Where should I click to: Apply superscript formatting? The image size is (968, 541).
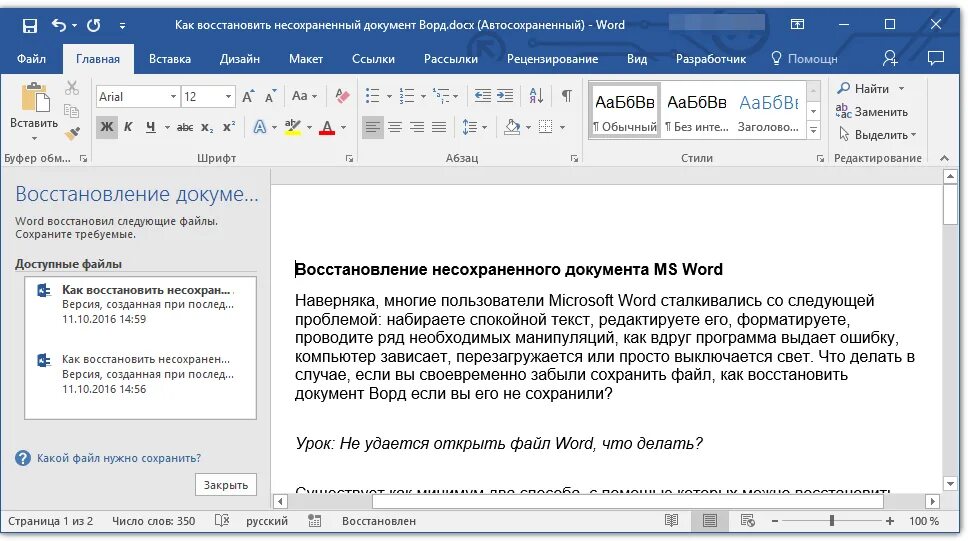click(229, 127)
